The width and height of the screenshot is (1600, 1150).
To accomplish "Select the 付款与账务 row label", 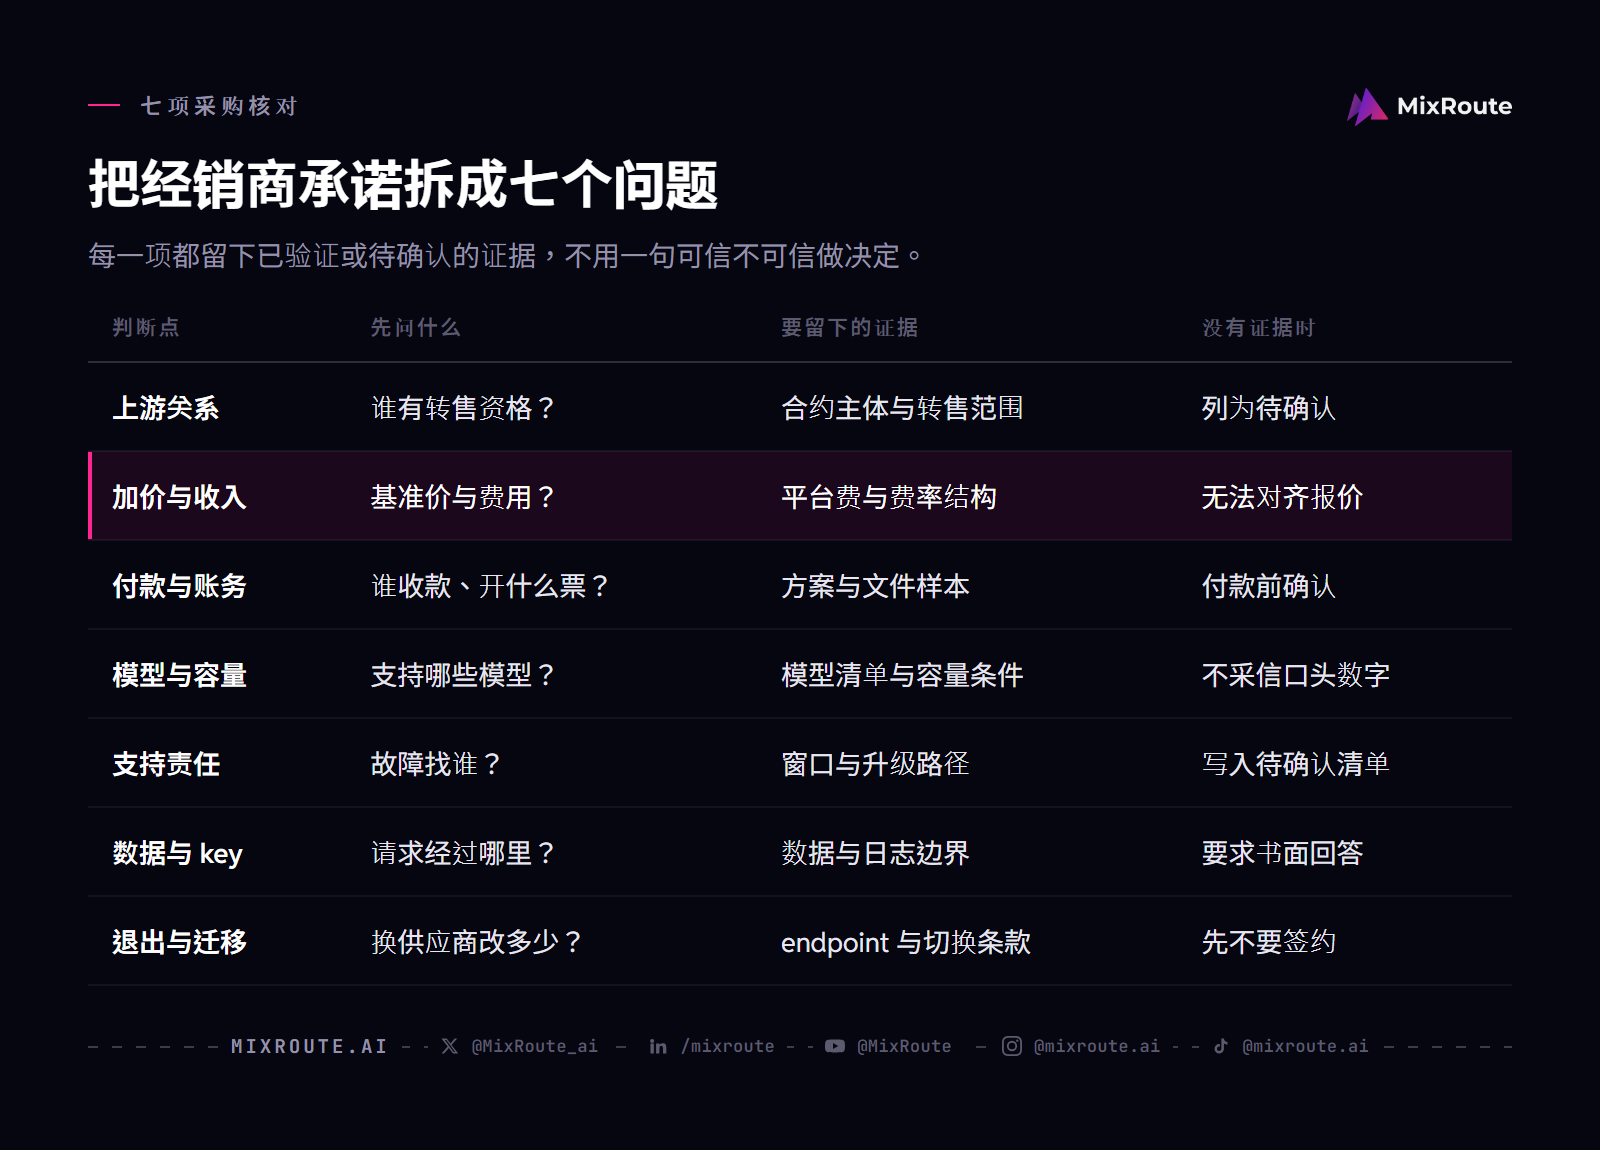I will click(x=179, y=586).
